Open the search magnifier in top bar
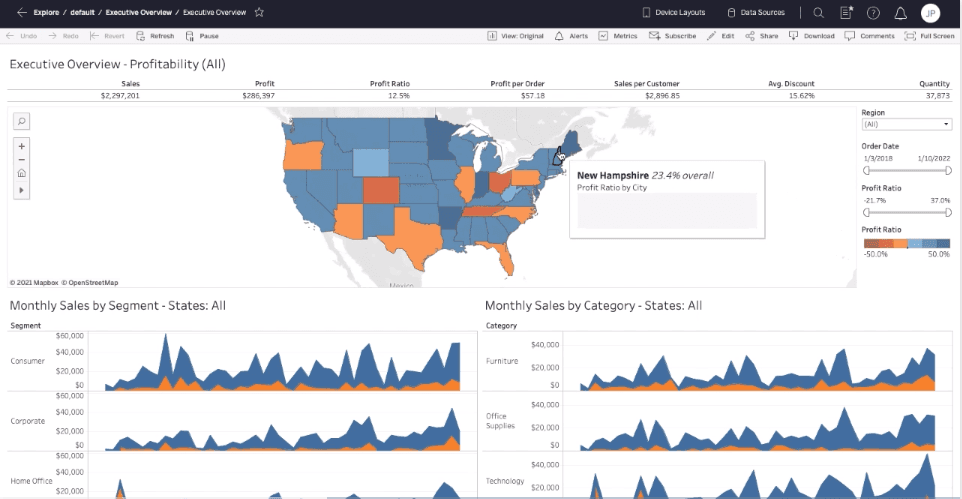This screenshot has width=962, height=499. 818,12
